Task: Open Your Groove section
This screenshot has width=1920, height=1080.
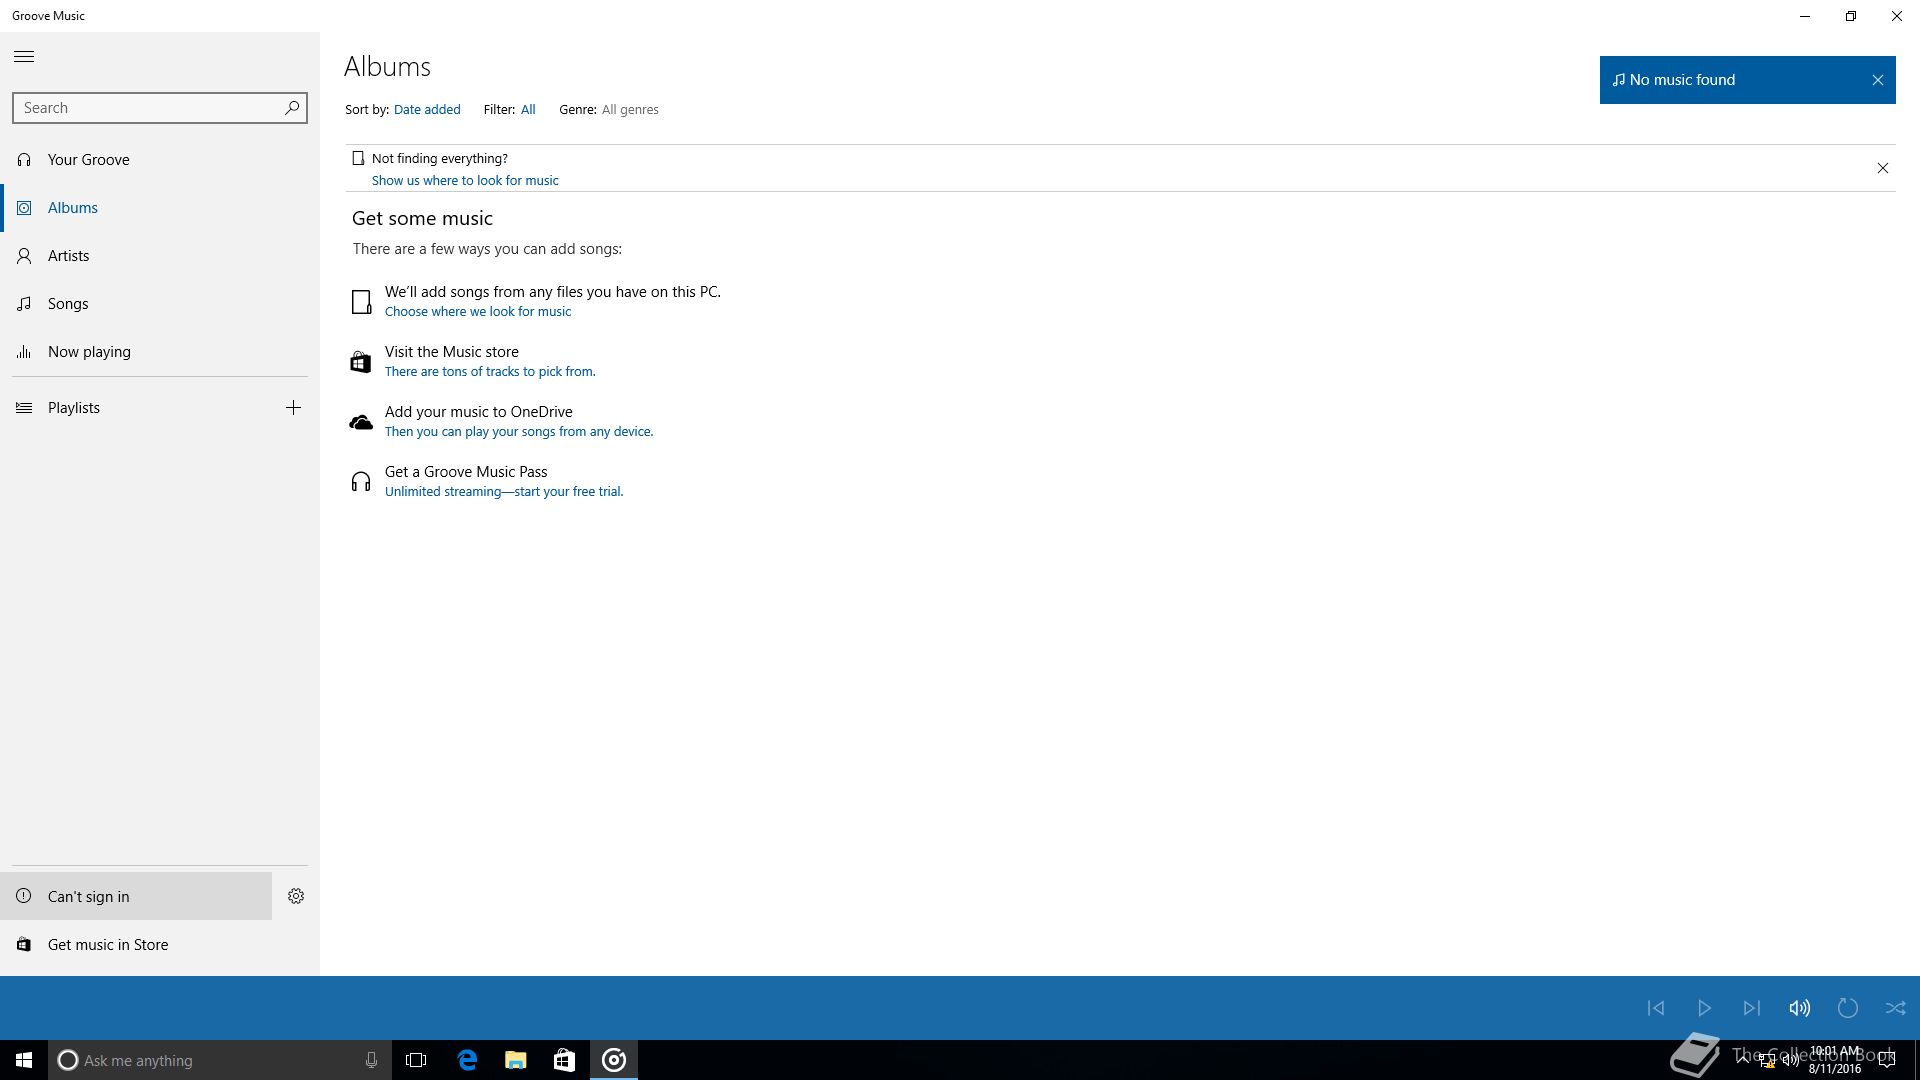Action: [160, 160]
